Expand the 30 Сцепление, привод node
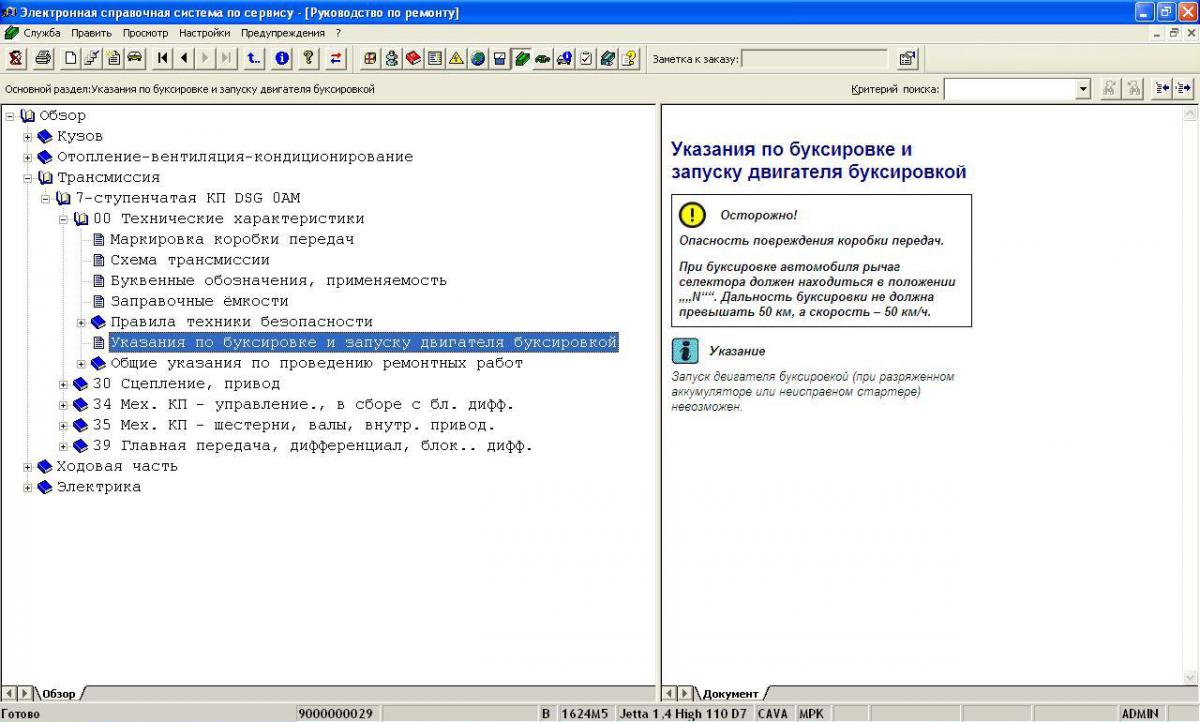Viewport: 1200px width, 722px height. point(64,384)
